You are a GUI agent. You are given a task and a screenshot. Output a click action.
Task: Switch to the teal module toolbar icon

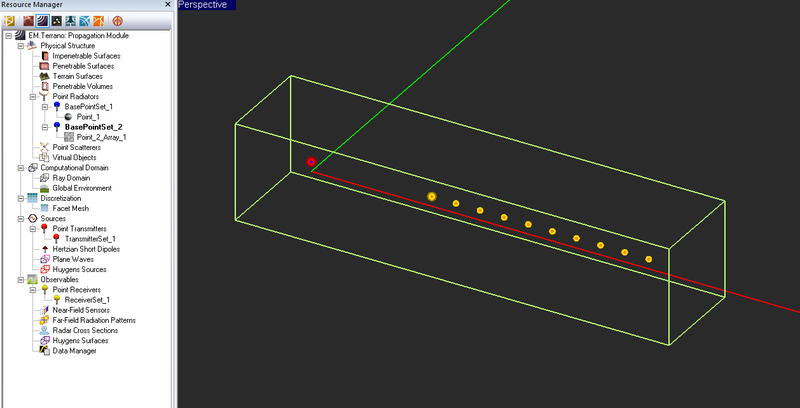coord(71,21)
